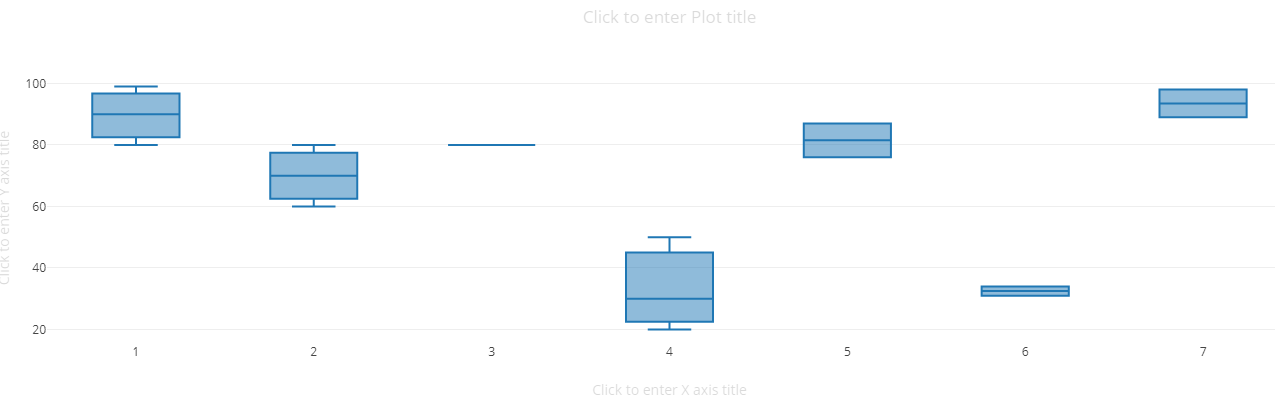1275x416 pixels.
Task: Click the thin box for category 6
Action: pos(1025,291)
